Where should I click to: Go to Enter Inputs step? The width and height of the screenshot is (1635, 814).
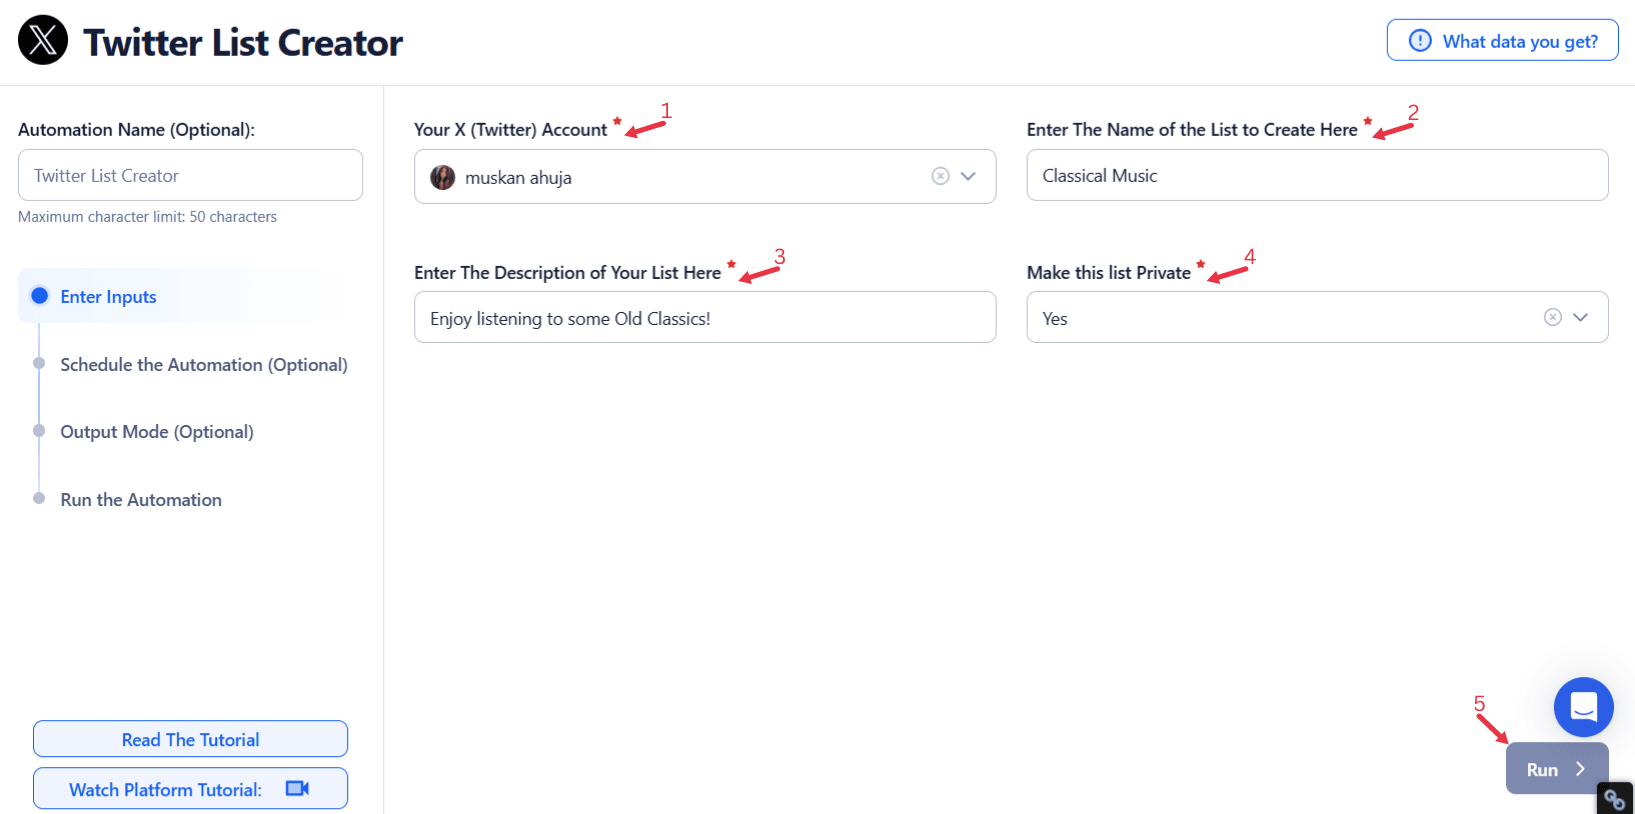(x=108, y=297)
